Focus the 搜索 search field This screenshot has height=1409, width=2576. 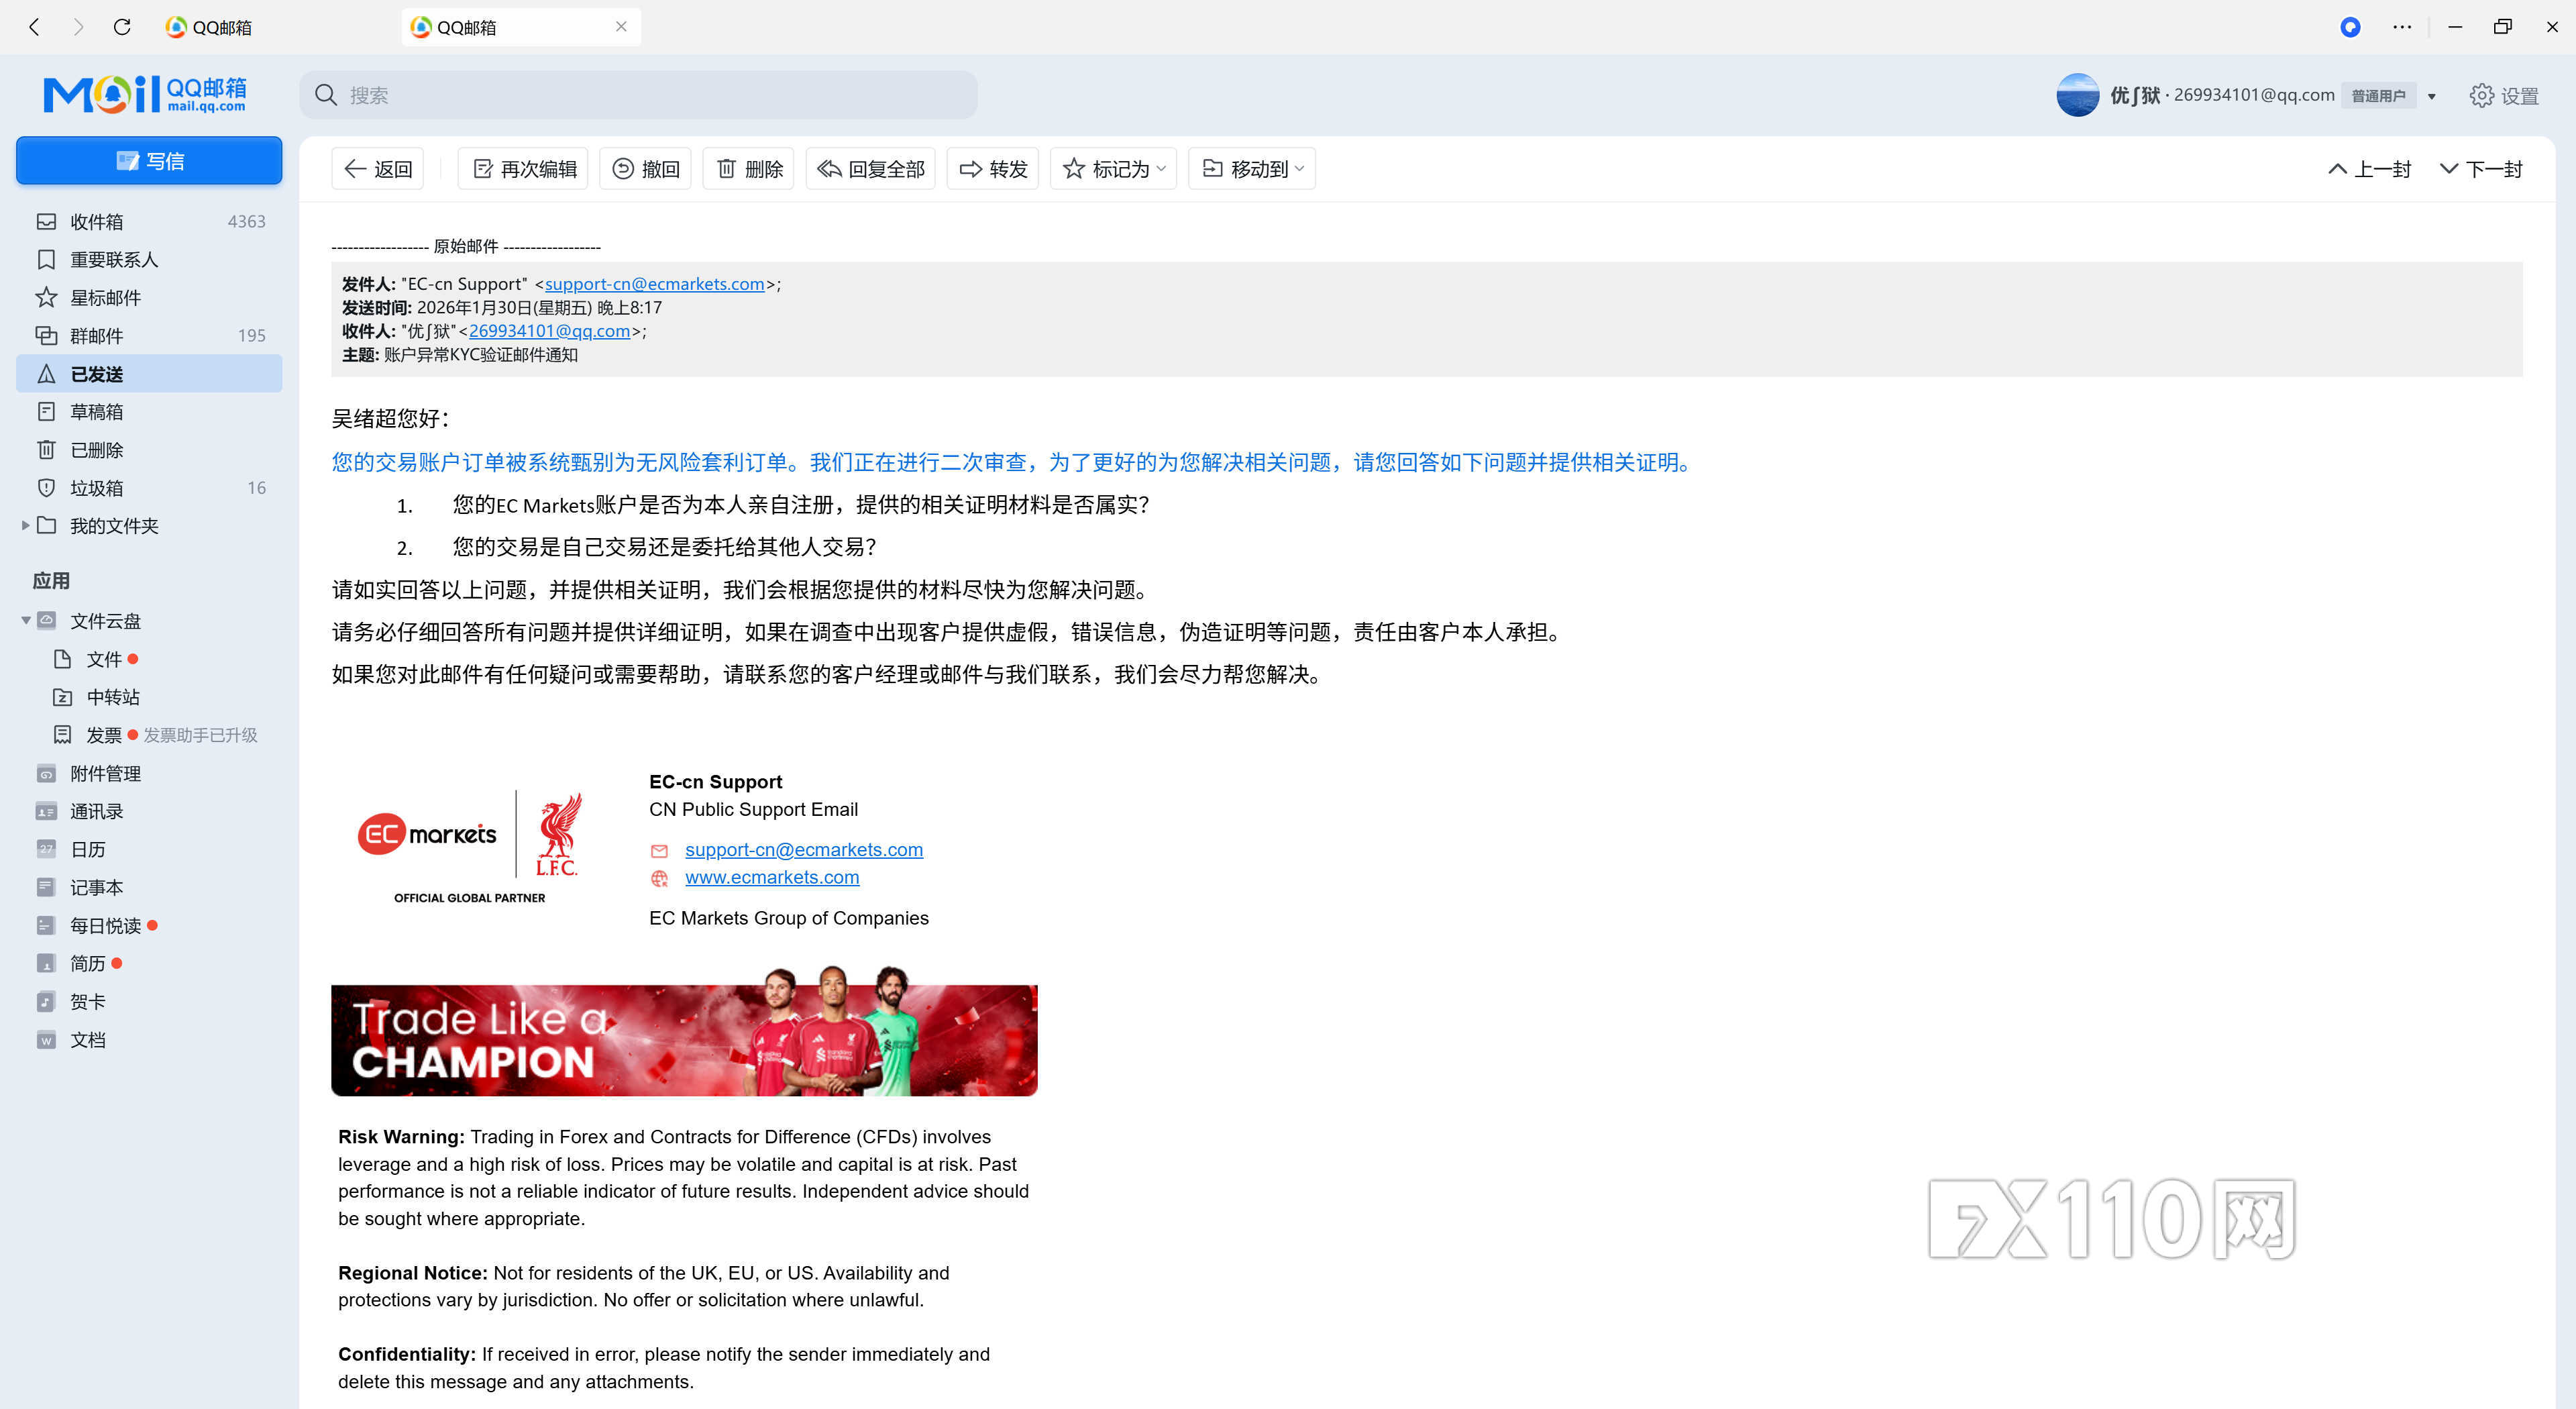point(638,95)
